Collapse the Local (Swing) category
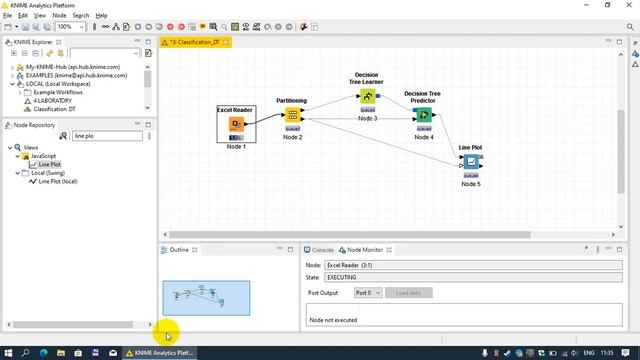Viewport: 640px width, 360px height. tap(18, 173)
